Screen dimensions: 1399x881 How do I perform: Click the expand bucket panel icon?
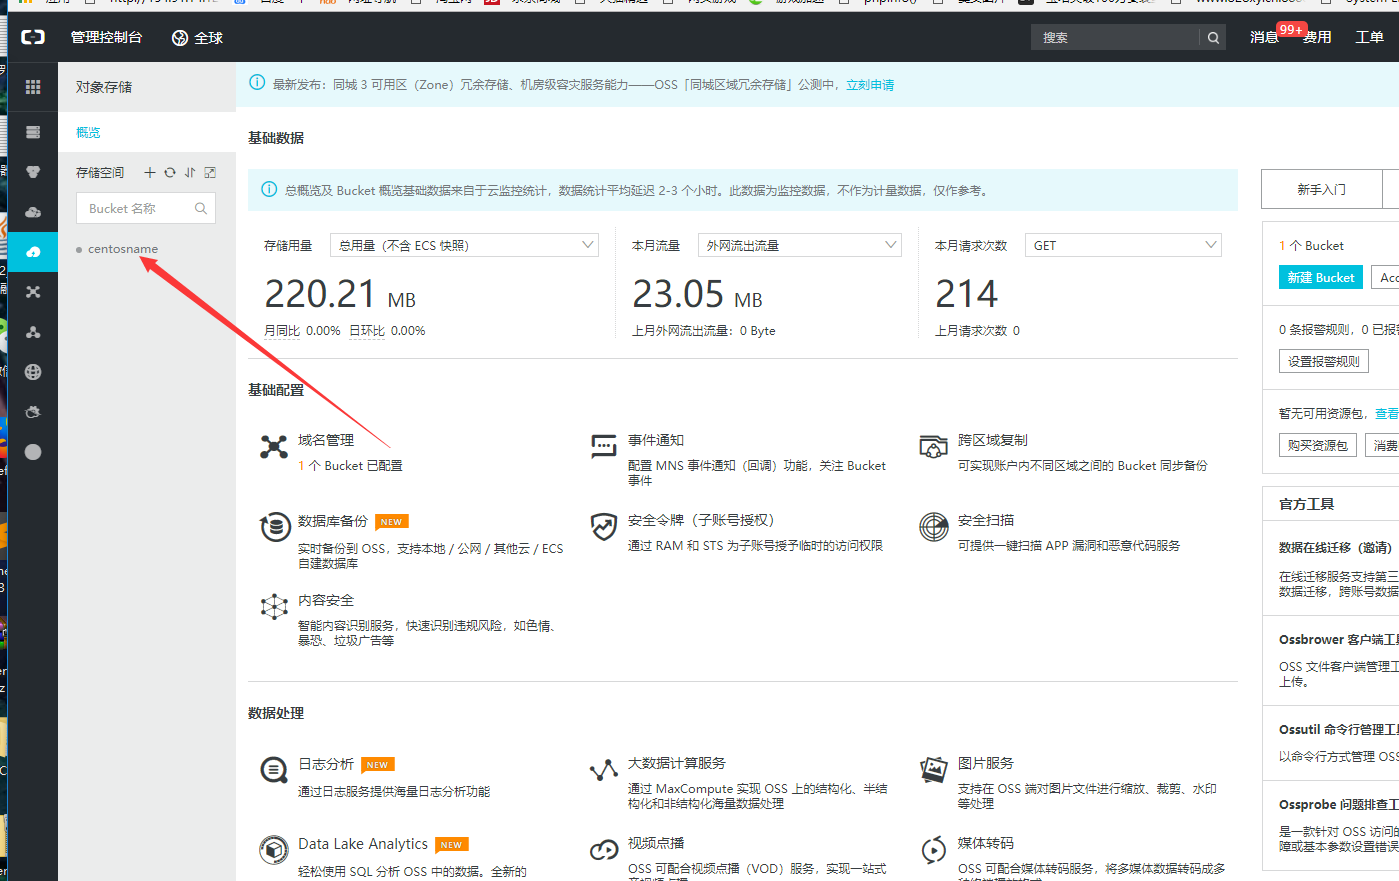(210, 173)
